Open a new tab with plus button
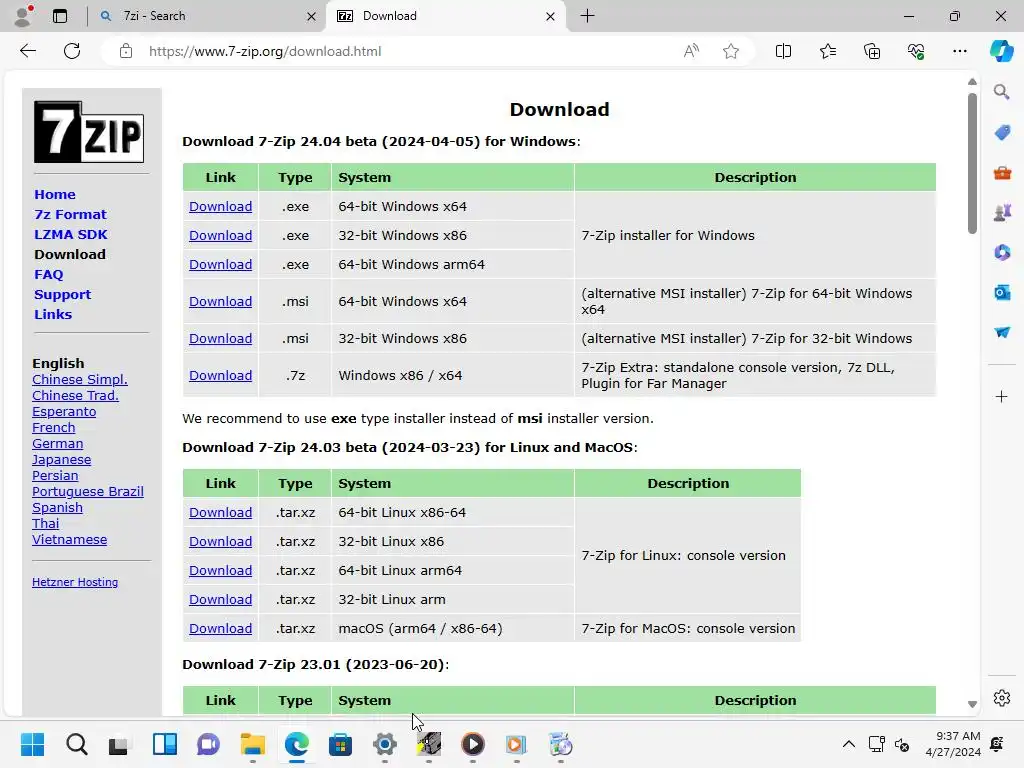 588,16
